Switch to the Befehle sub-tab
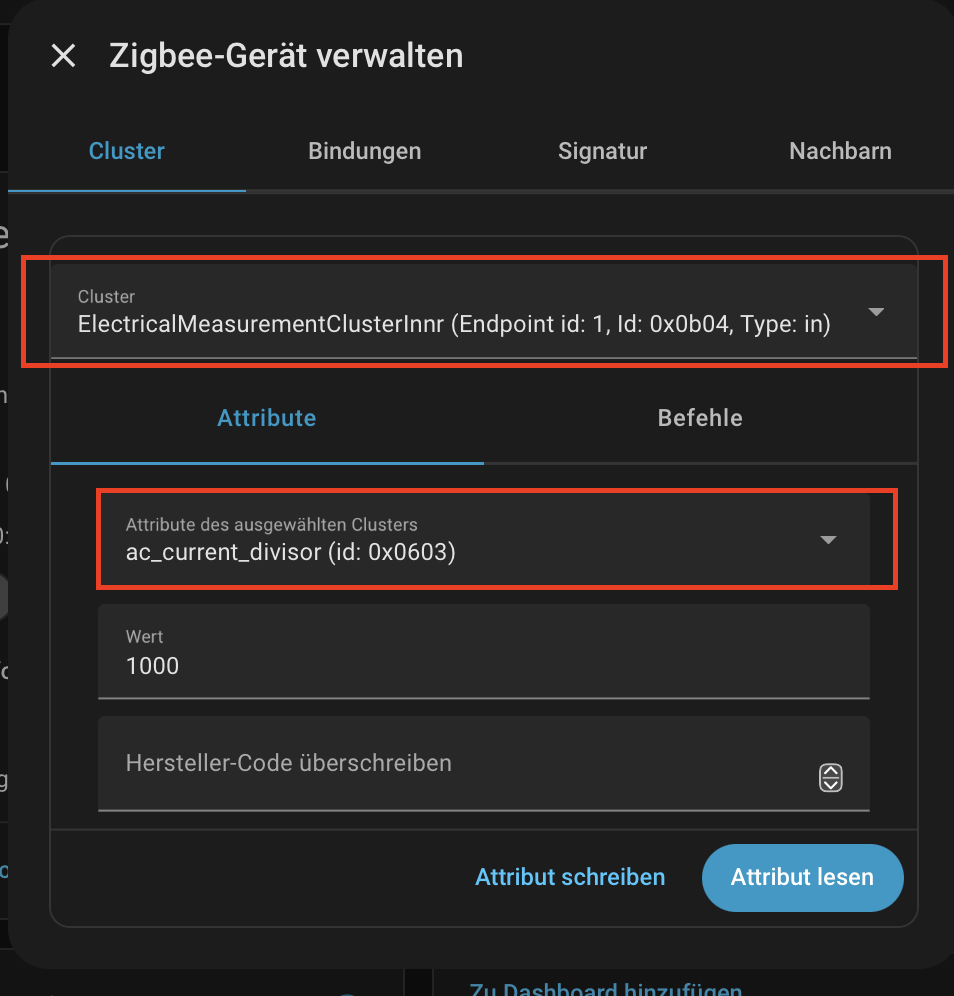 tap(700, 418)
